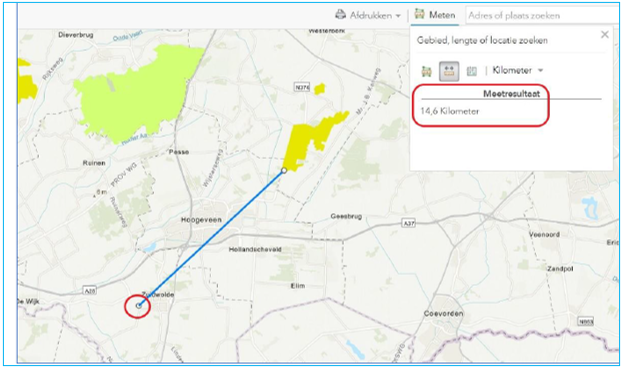Image resolution: width=623 pixels, height=369 pixels.
Task: Expand the Afdrukken dropdown arrow
Action: [x=398, y=16]
